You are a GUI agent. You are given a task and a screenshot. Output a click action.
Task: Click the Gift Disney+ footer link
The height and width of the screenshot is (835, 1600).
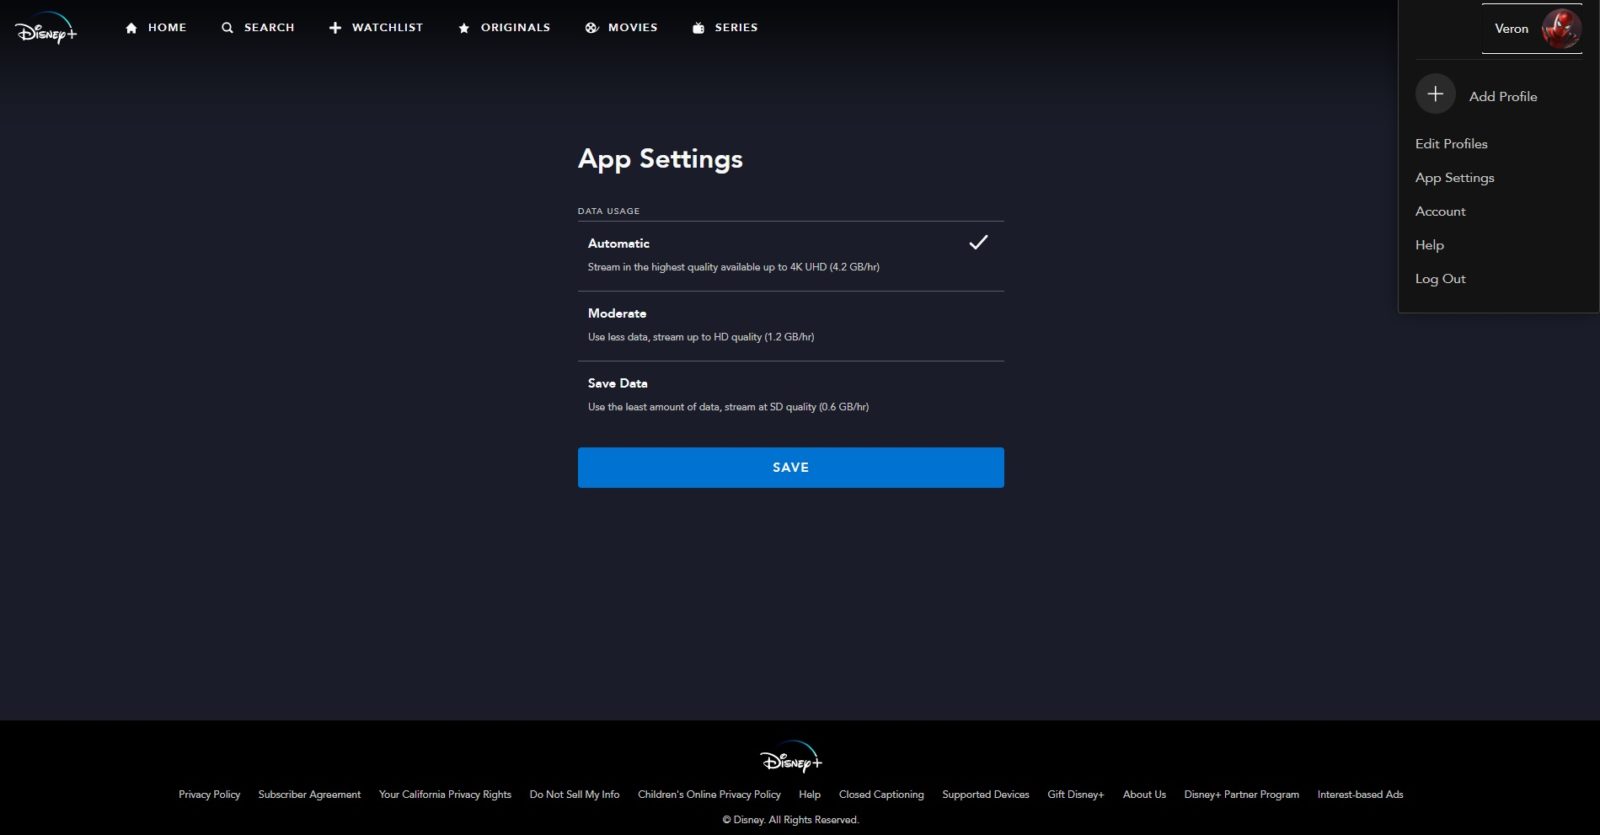click(1075, 795)
